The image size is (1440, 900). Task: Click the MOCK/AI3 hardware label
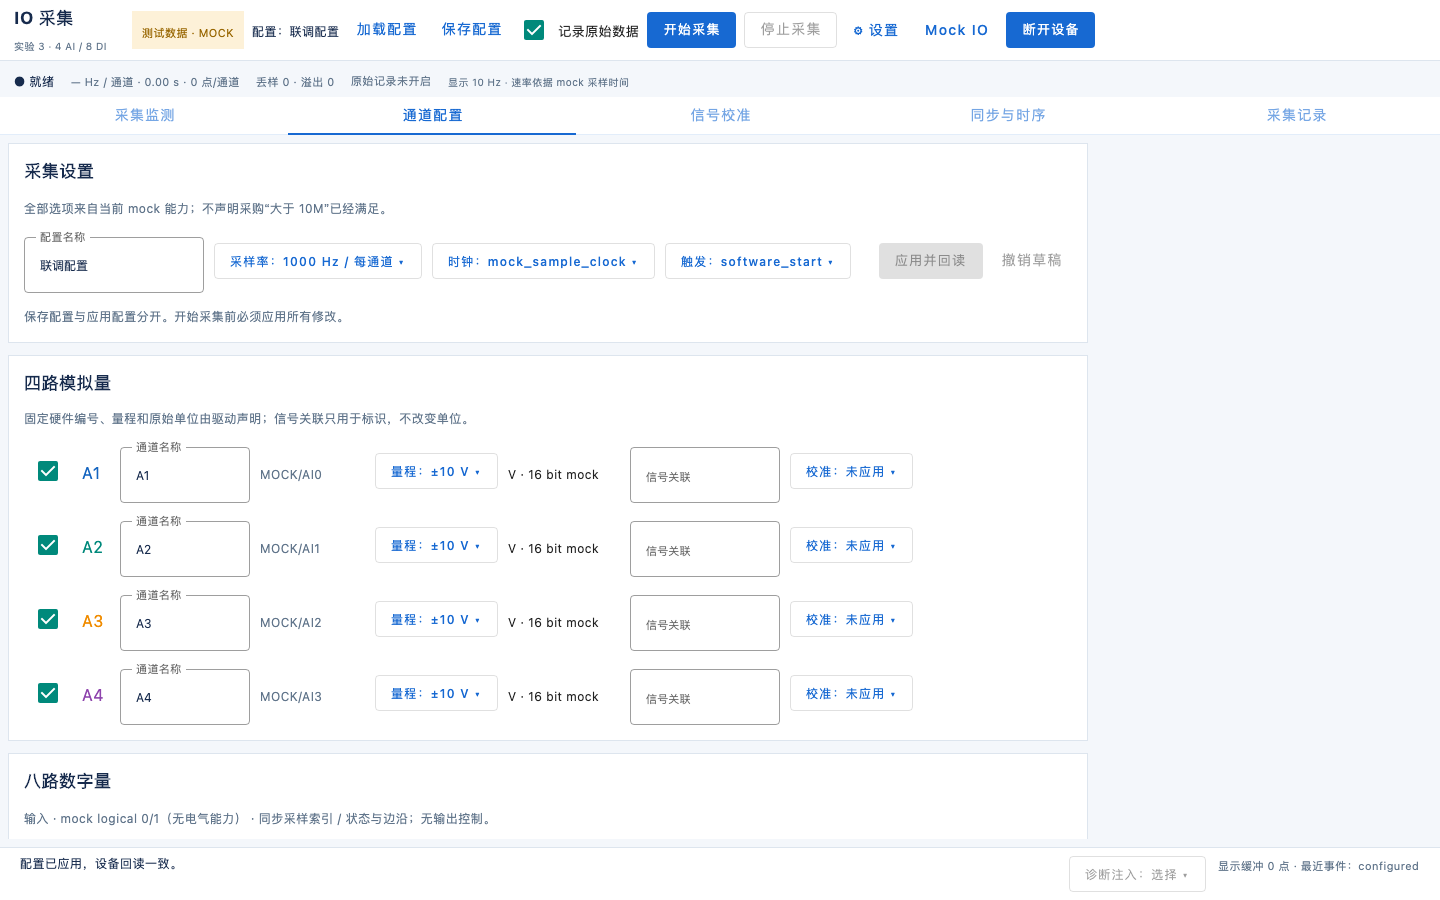click(291, 697)
